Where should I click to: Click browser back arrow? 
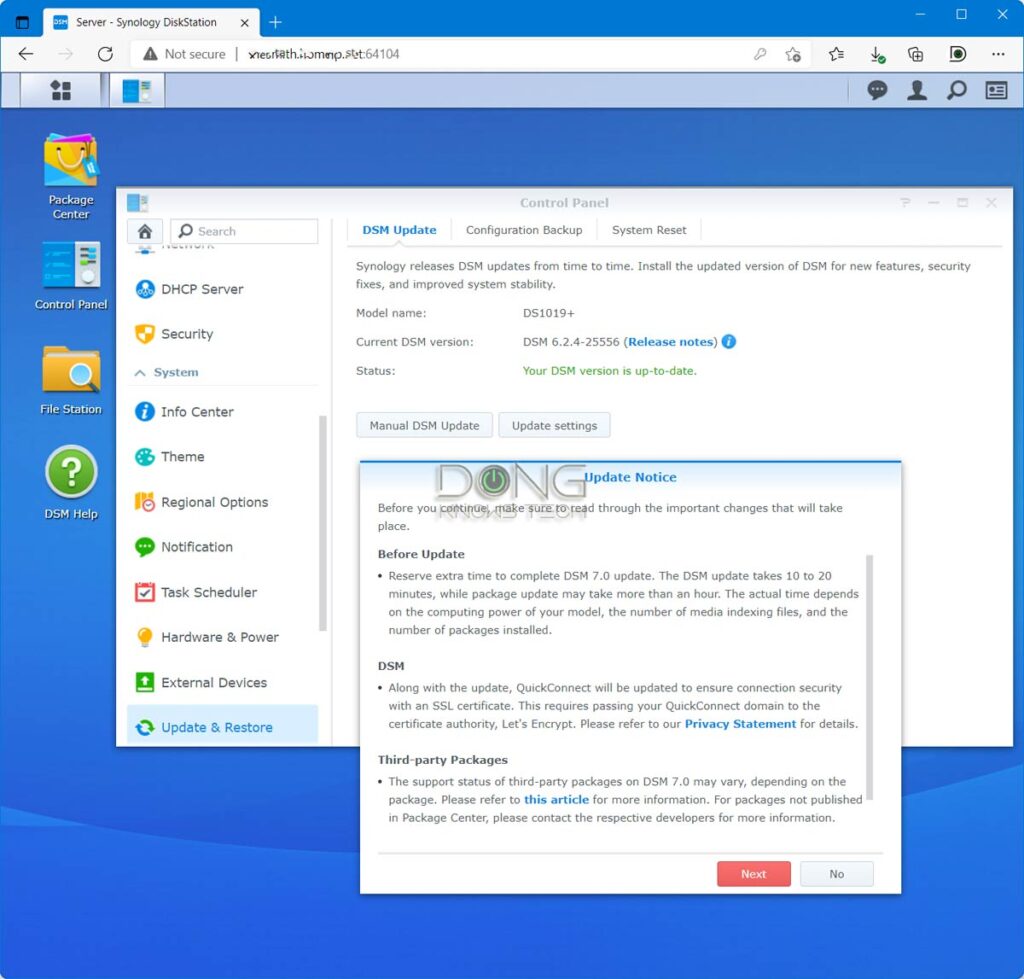pos(26,54)
